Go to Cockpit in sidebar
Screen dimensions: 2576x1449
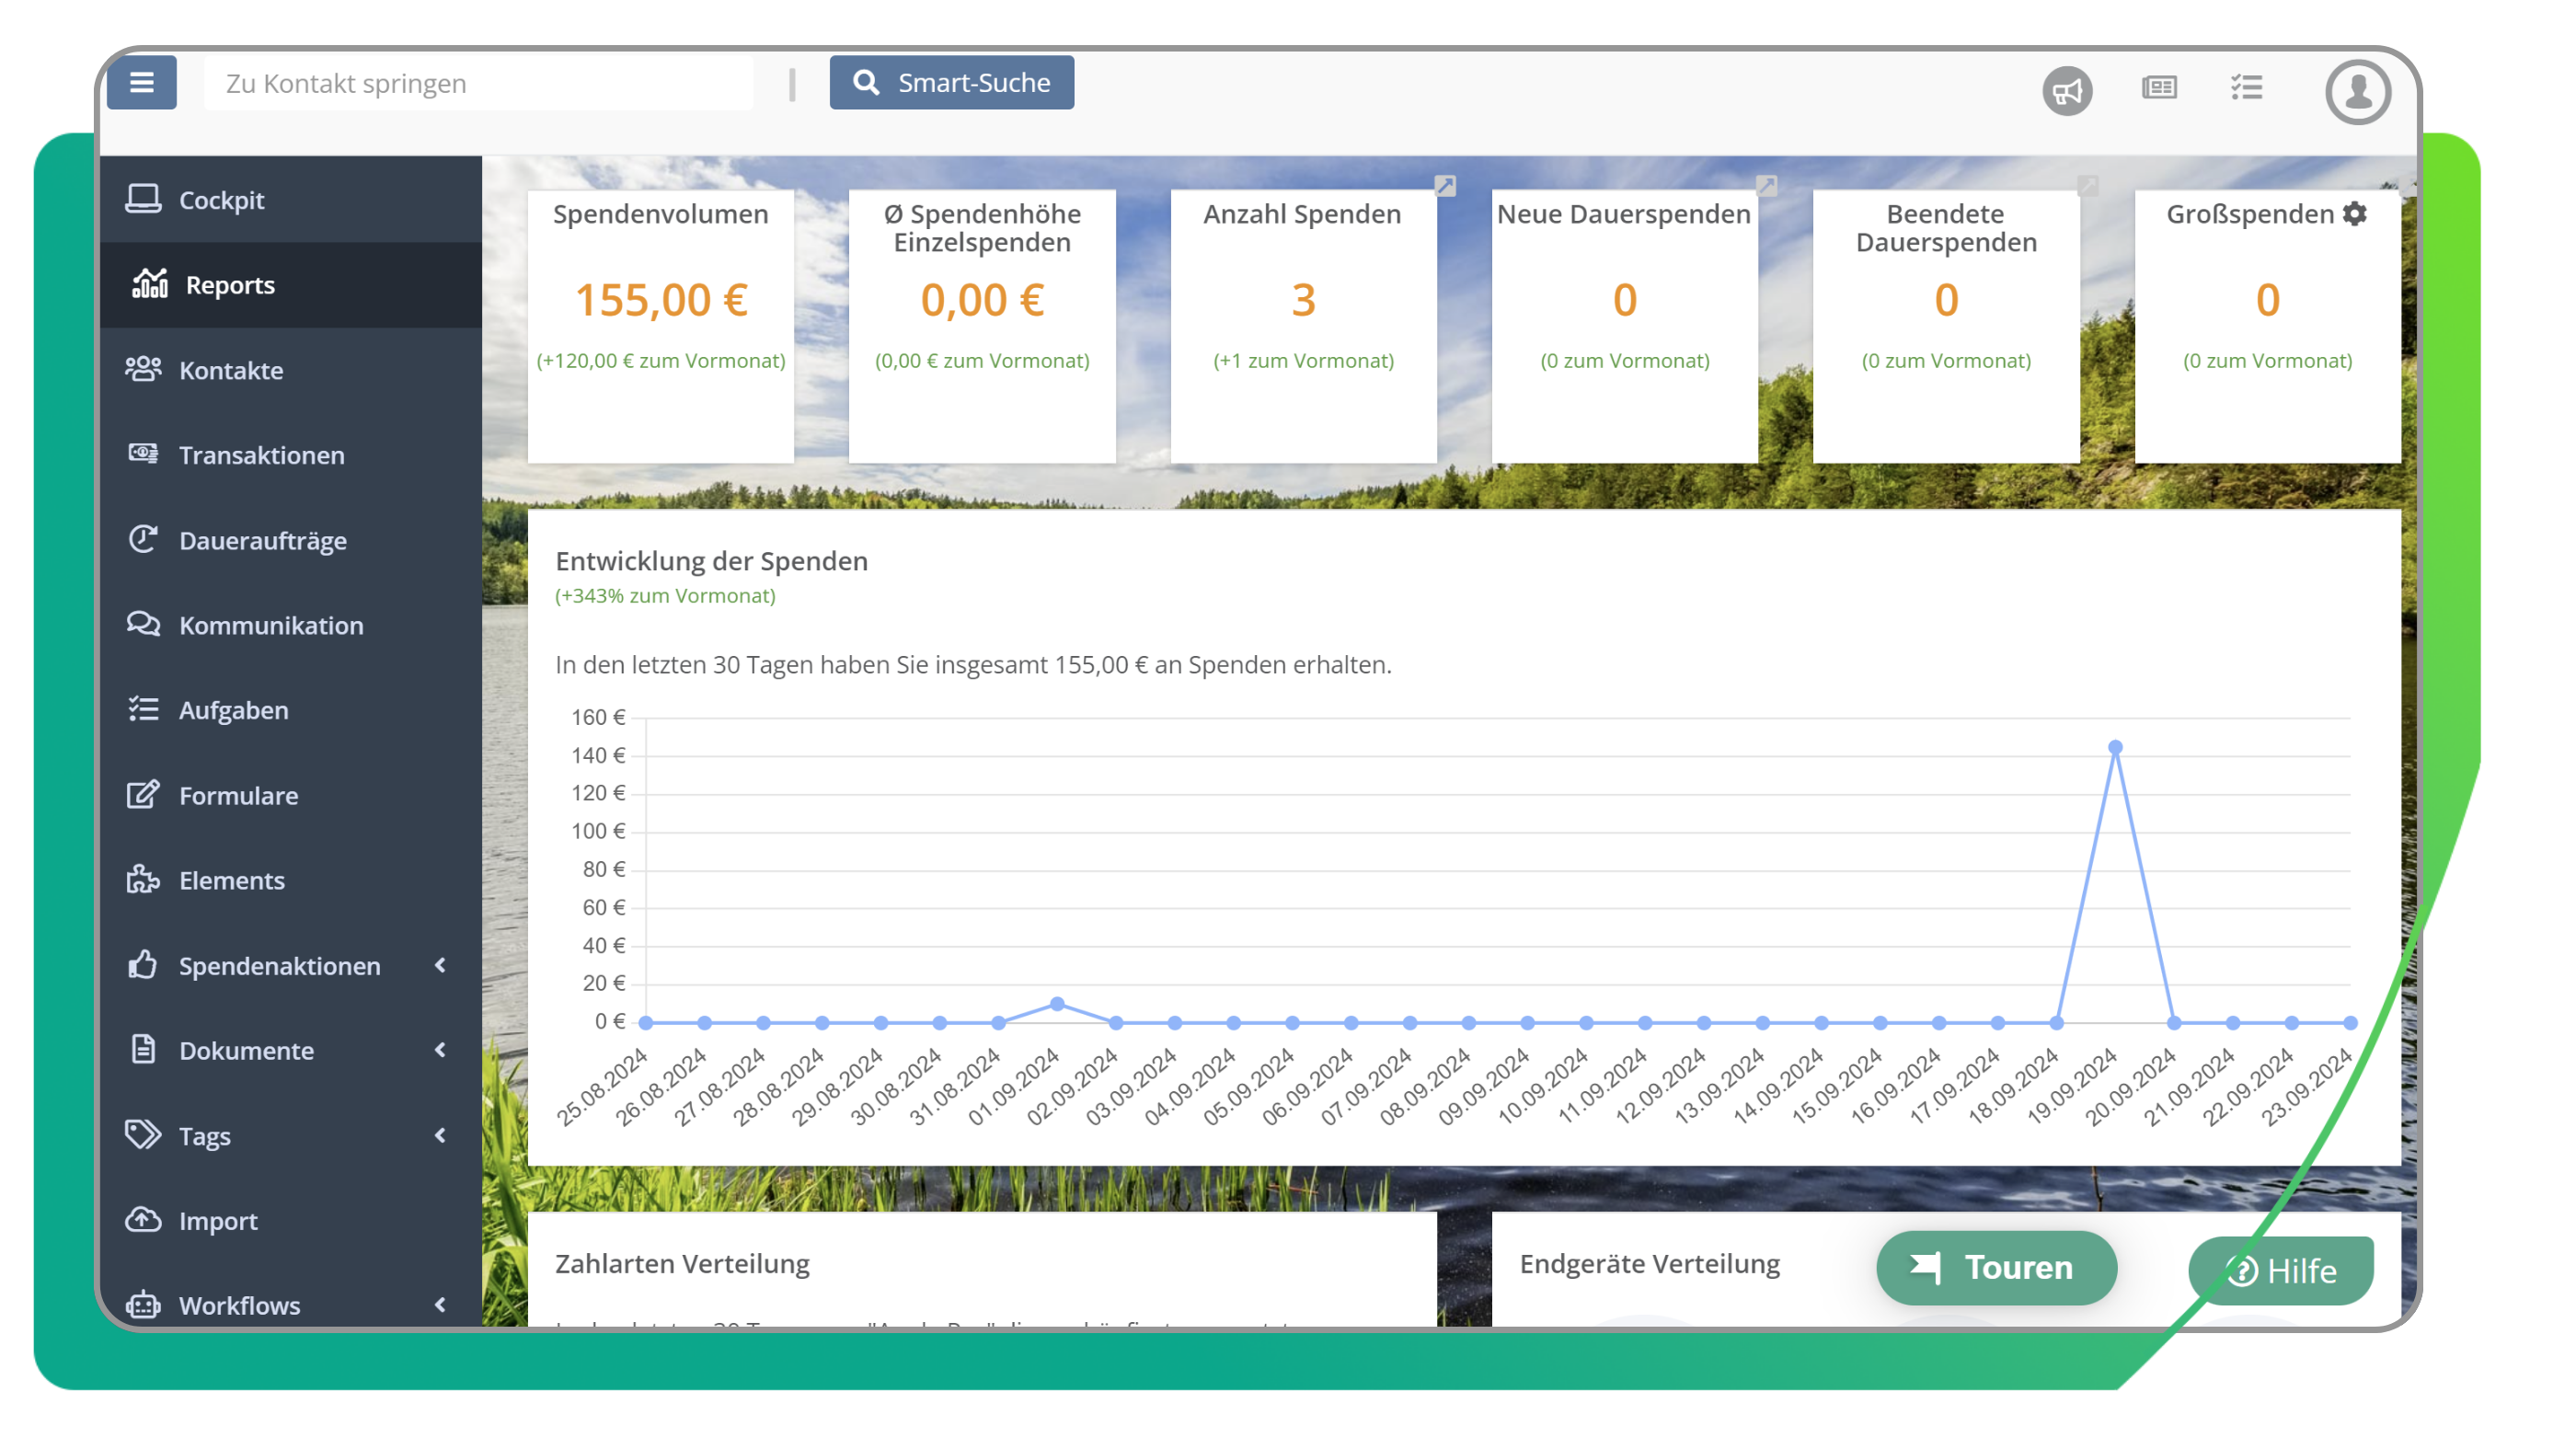coord(221,200)
